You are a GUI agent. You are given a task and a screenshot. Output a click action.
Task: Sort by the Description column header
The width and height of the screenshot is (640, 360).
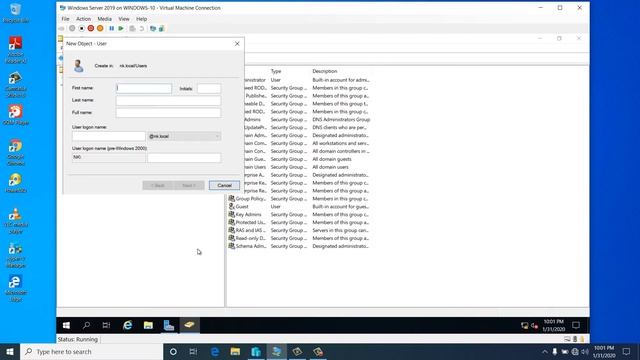pos(325,71)
